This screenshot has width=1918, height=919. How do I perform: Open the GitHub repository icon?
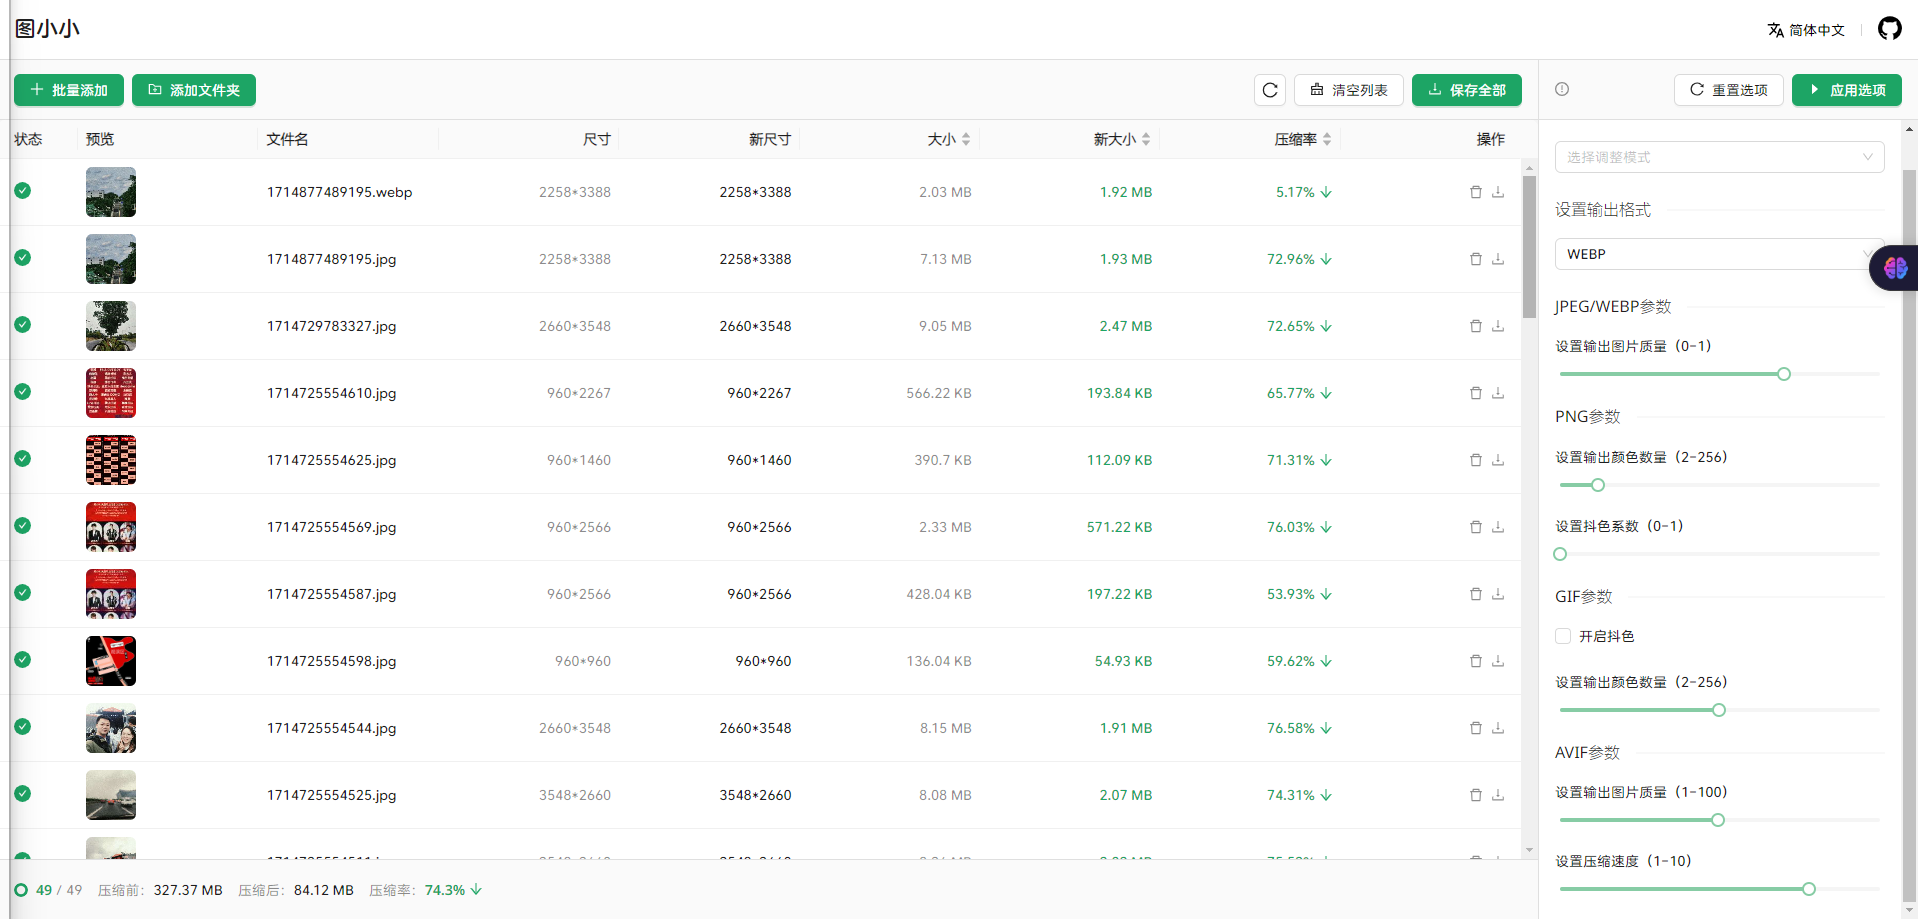point(1889,29)
